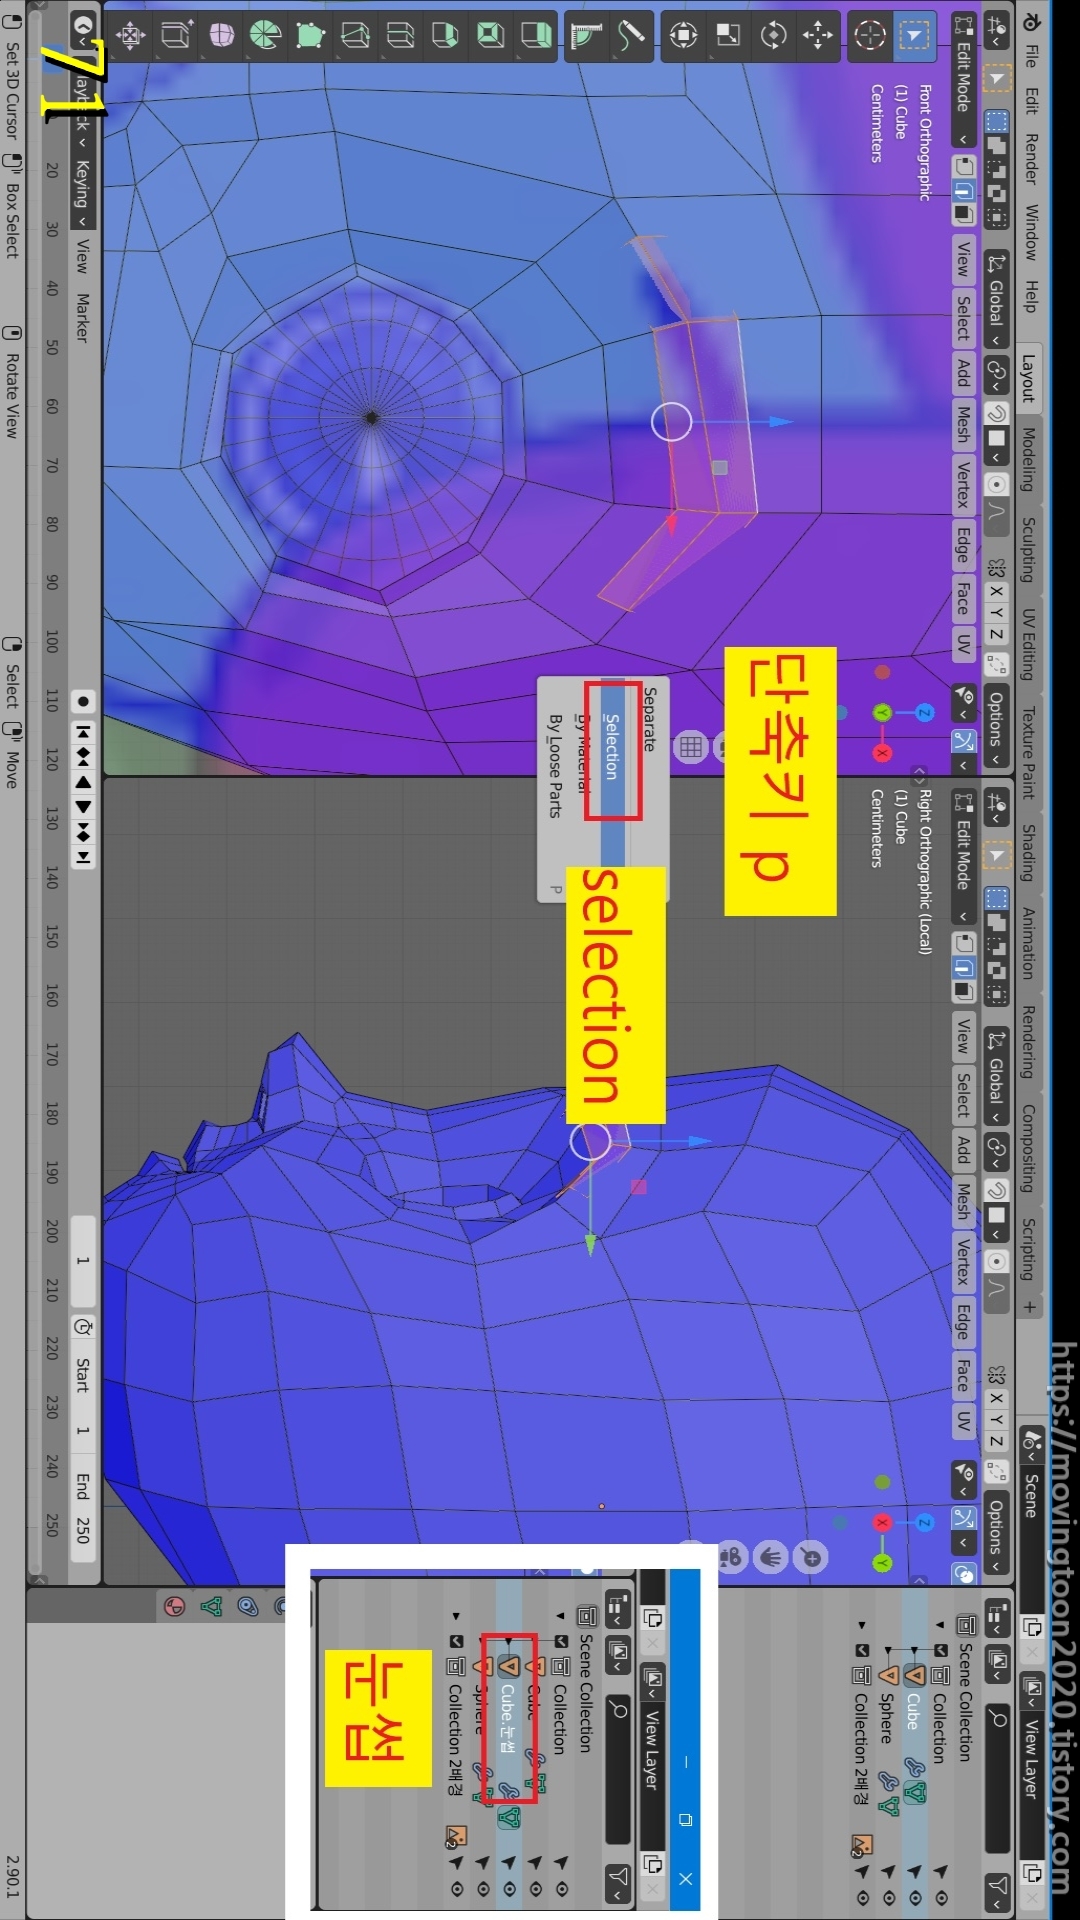Activate the Spin tool
This screenshot has height=1920, width=1080.
(x=265, y=37)
